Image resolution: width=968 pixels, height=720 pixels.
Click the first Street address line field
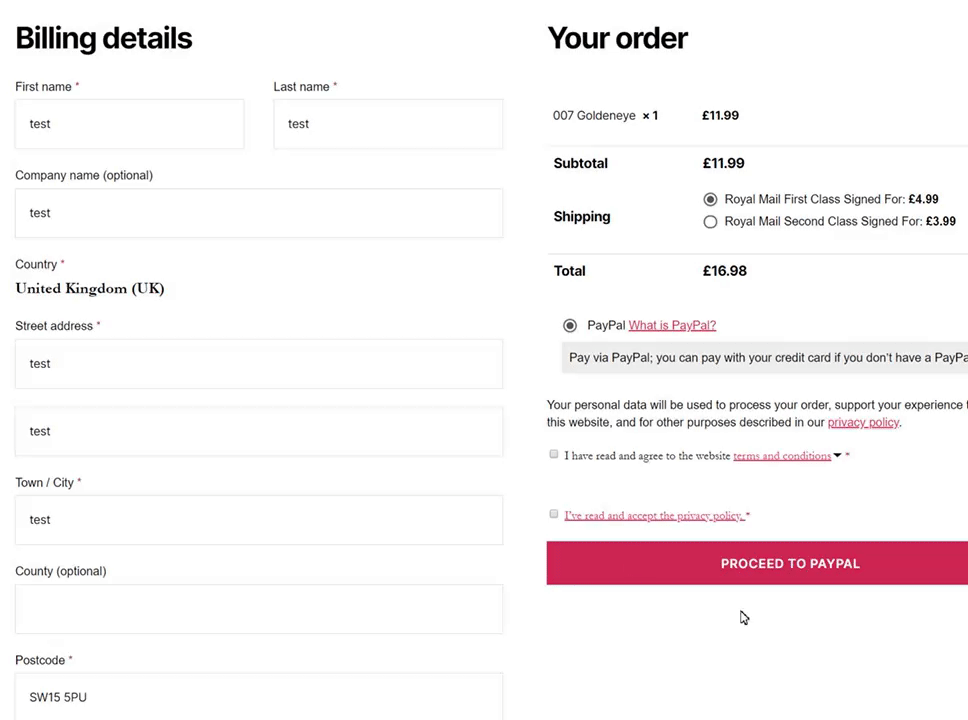[x=259, y=364]
